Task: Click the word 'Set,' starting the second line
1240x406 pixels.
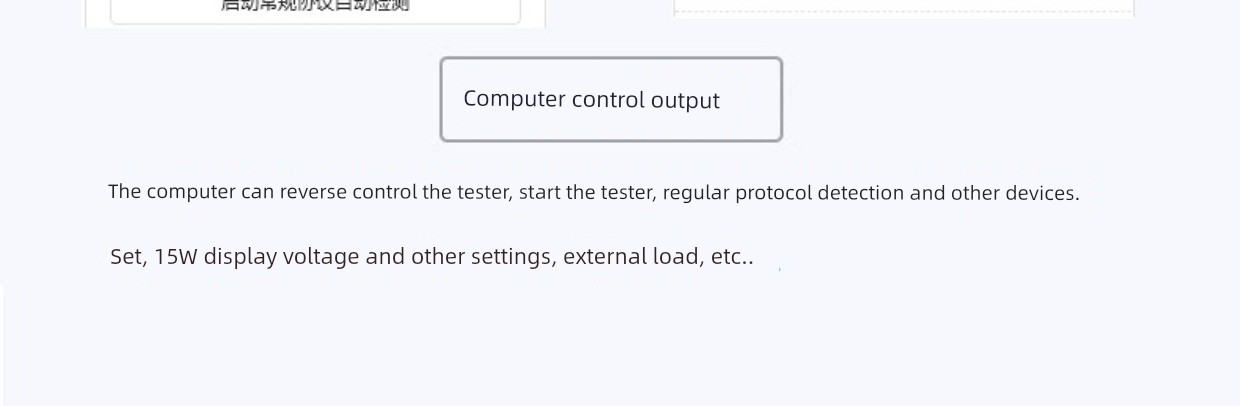Action: [129, 256]
